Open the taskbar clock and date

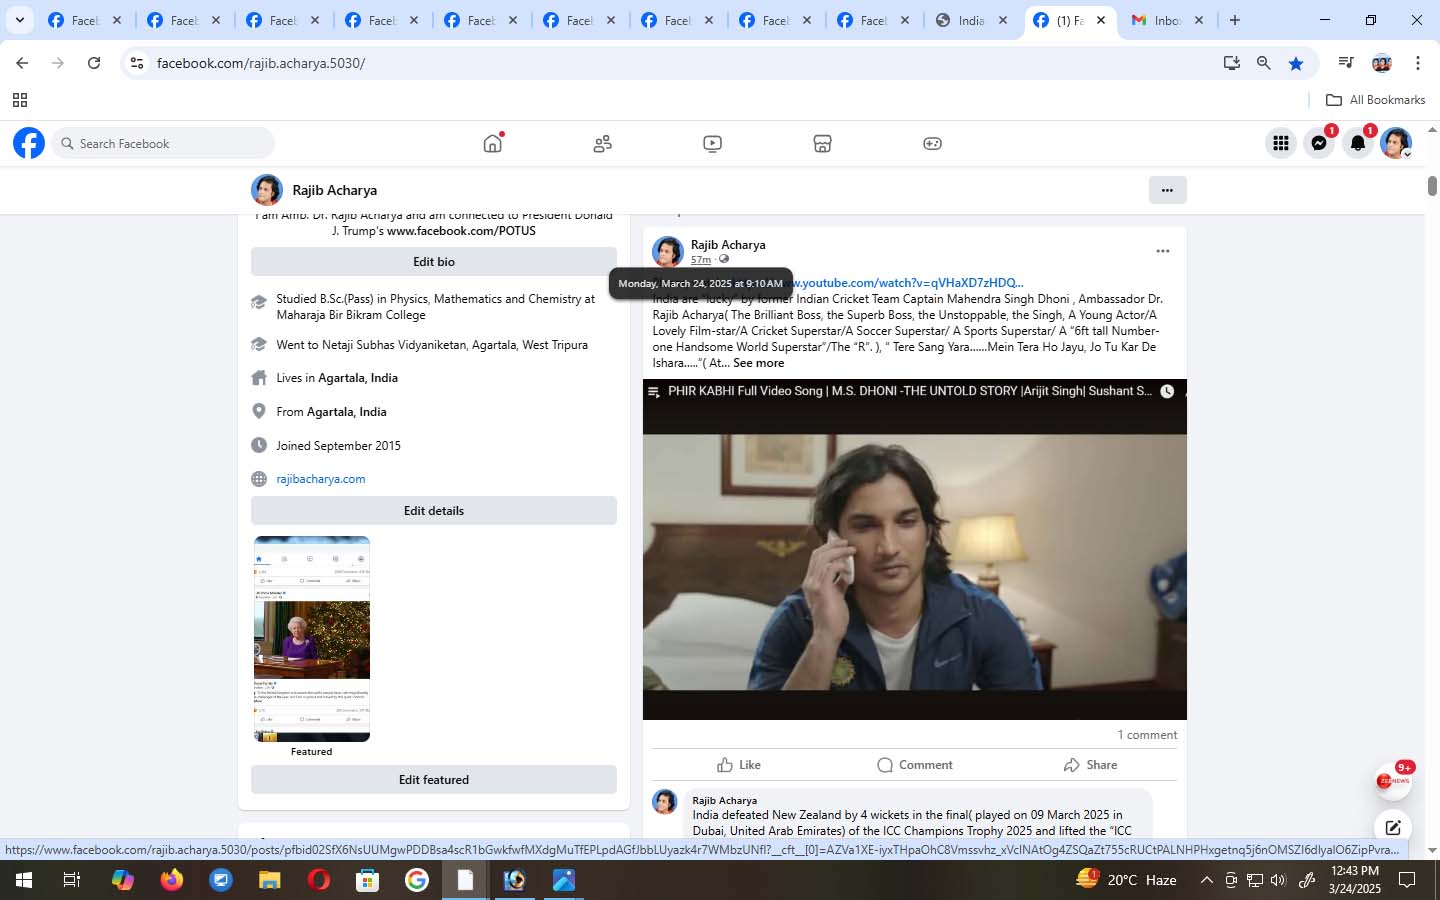[1355, 880]
